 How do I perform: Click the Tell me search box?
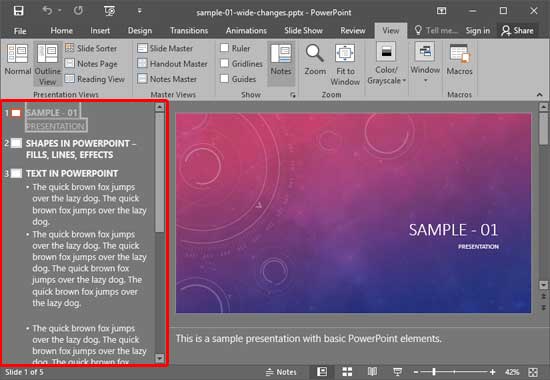436,31
